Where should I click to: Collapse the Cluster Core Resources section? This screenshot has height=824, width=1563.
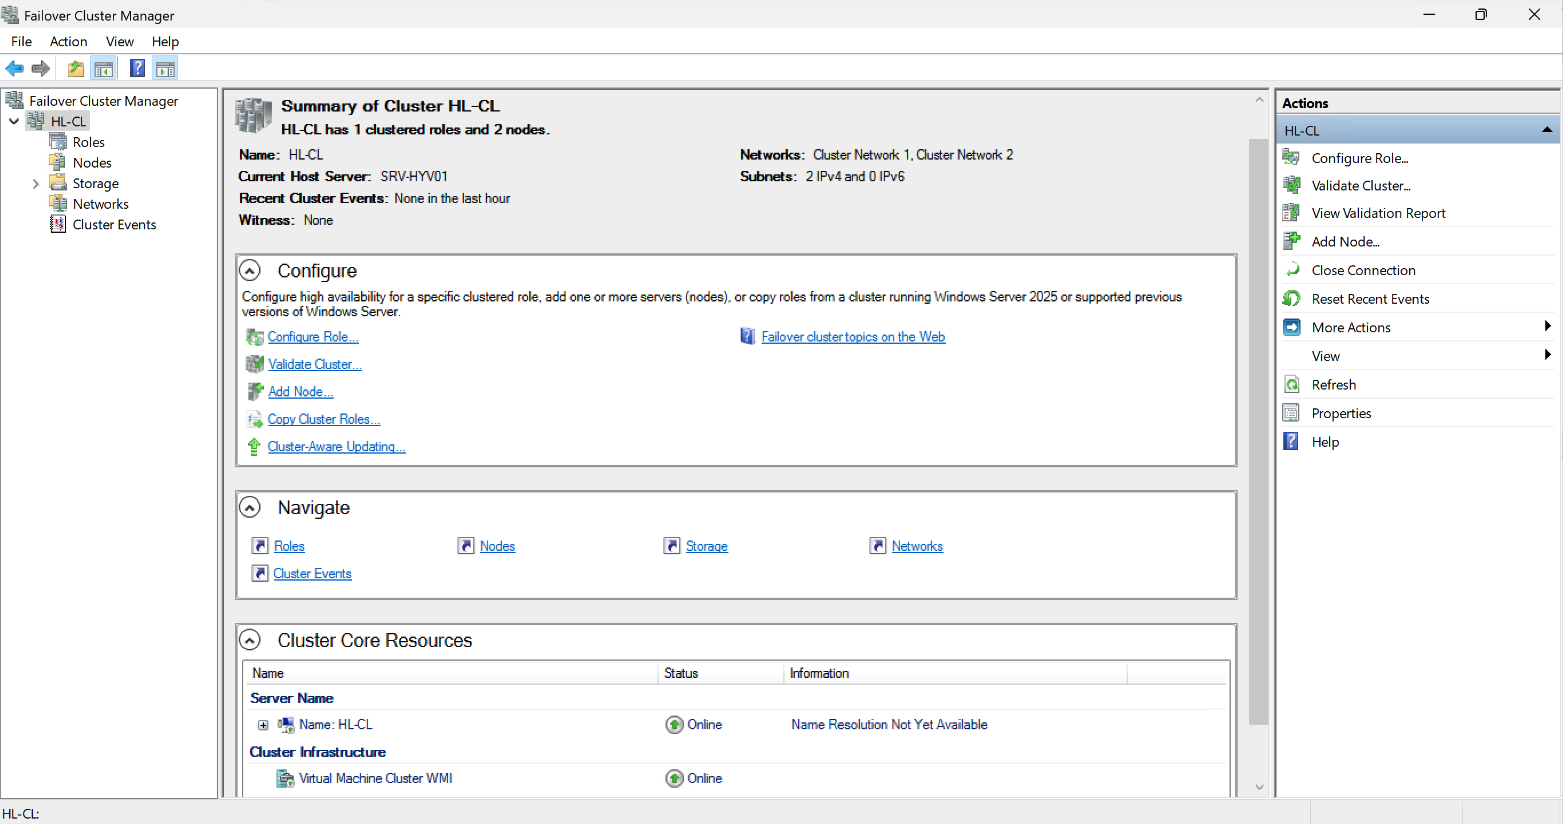tap(250, 641)
